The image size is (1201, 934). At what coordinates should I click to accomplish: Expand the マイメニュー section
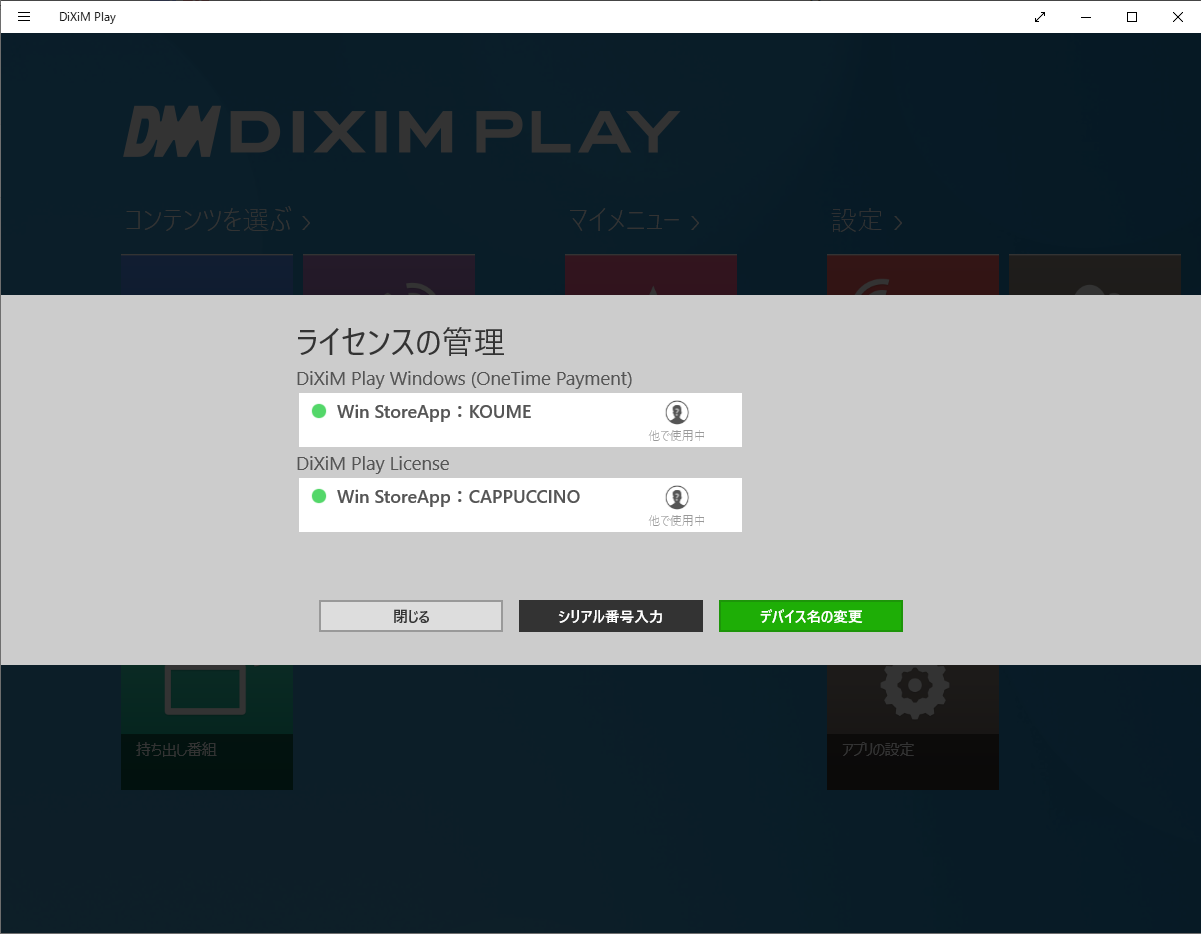634,221
